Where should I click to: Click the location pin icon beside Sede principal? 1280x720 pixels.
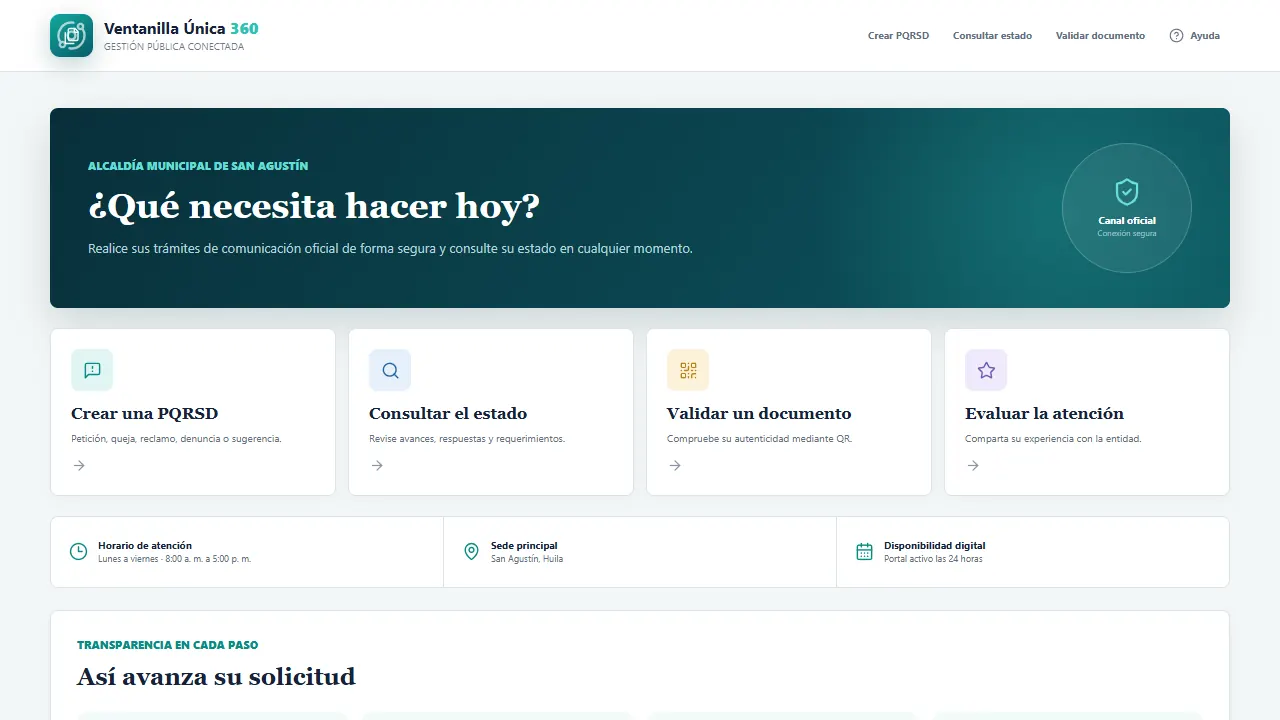pos(472,551)
